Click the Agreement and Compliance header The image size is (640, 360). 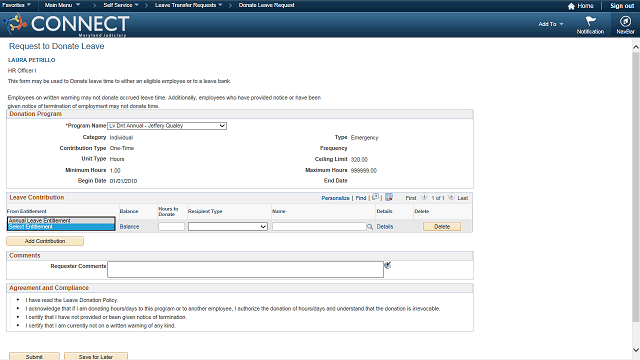(49, 288)
